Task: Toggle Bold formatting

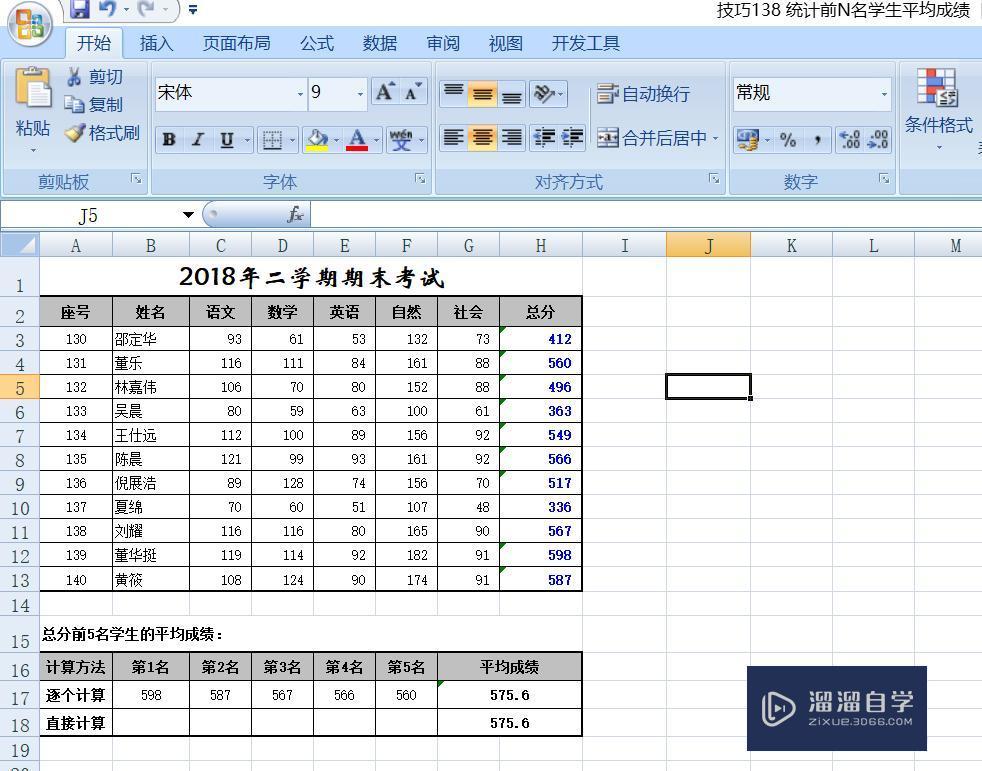Action: tap(168, 140)
